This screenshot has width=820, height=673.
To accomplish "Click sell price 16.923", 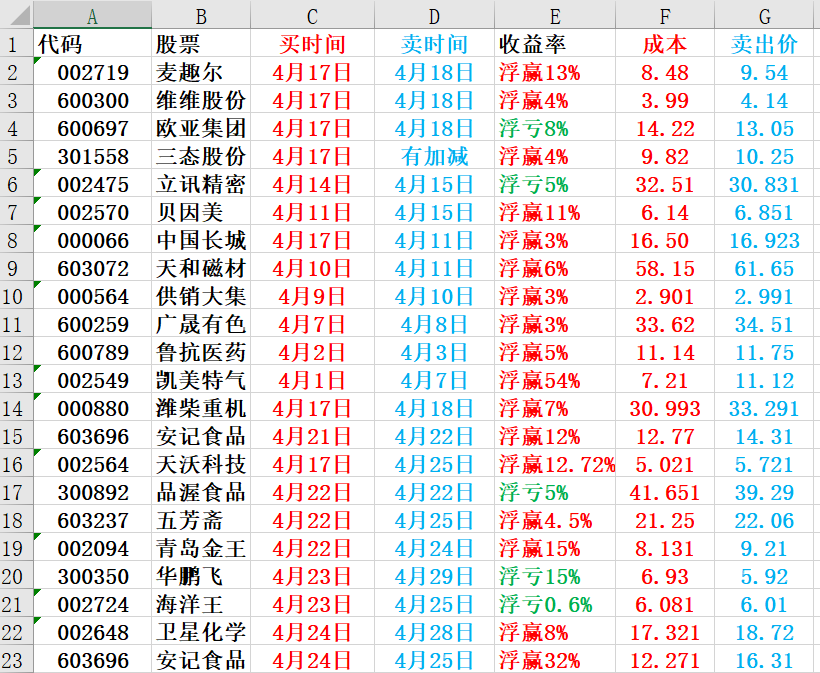I will pos(765,239).
